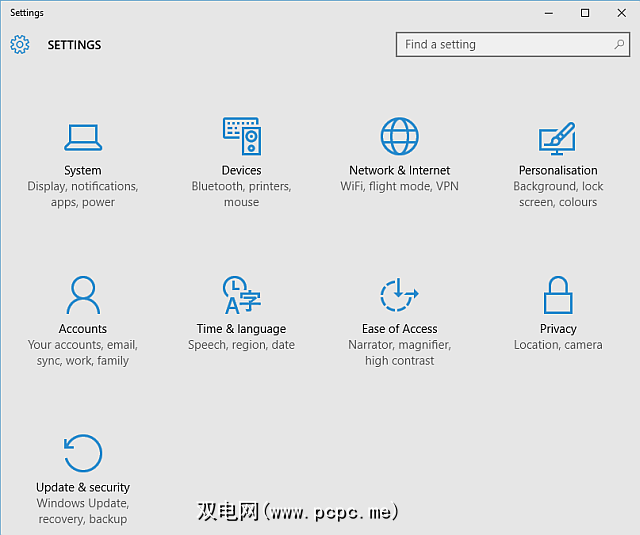Open the 'Time & language' label
This screenshot has height=535, width=640.
[x=241, y=329]
